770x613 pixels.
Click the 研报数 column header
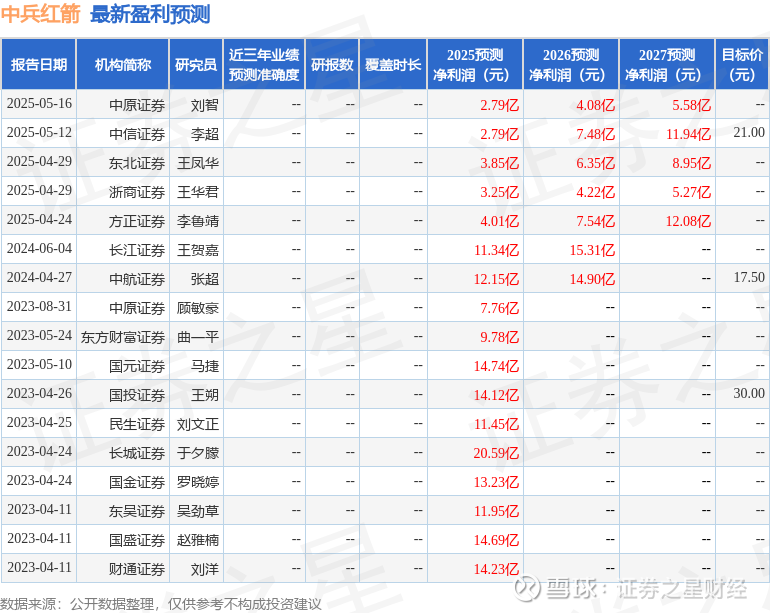(x=332, y=64)
